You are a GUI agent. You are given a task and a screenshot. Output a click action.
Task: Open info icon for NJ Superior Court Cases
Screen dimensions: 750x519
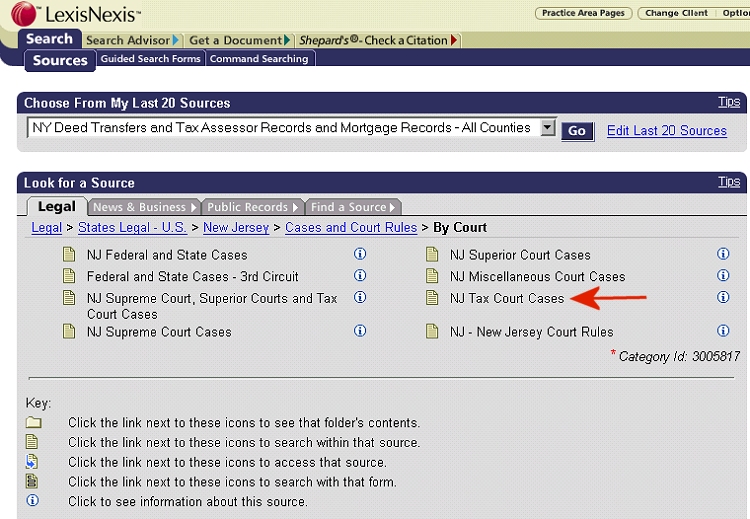(x=723, y=254)
